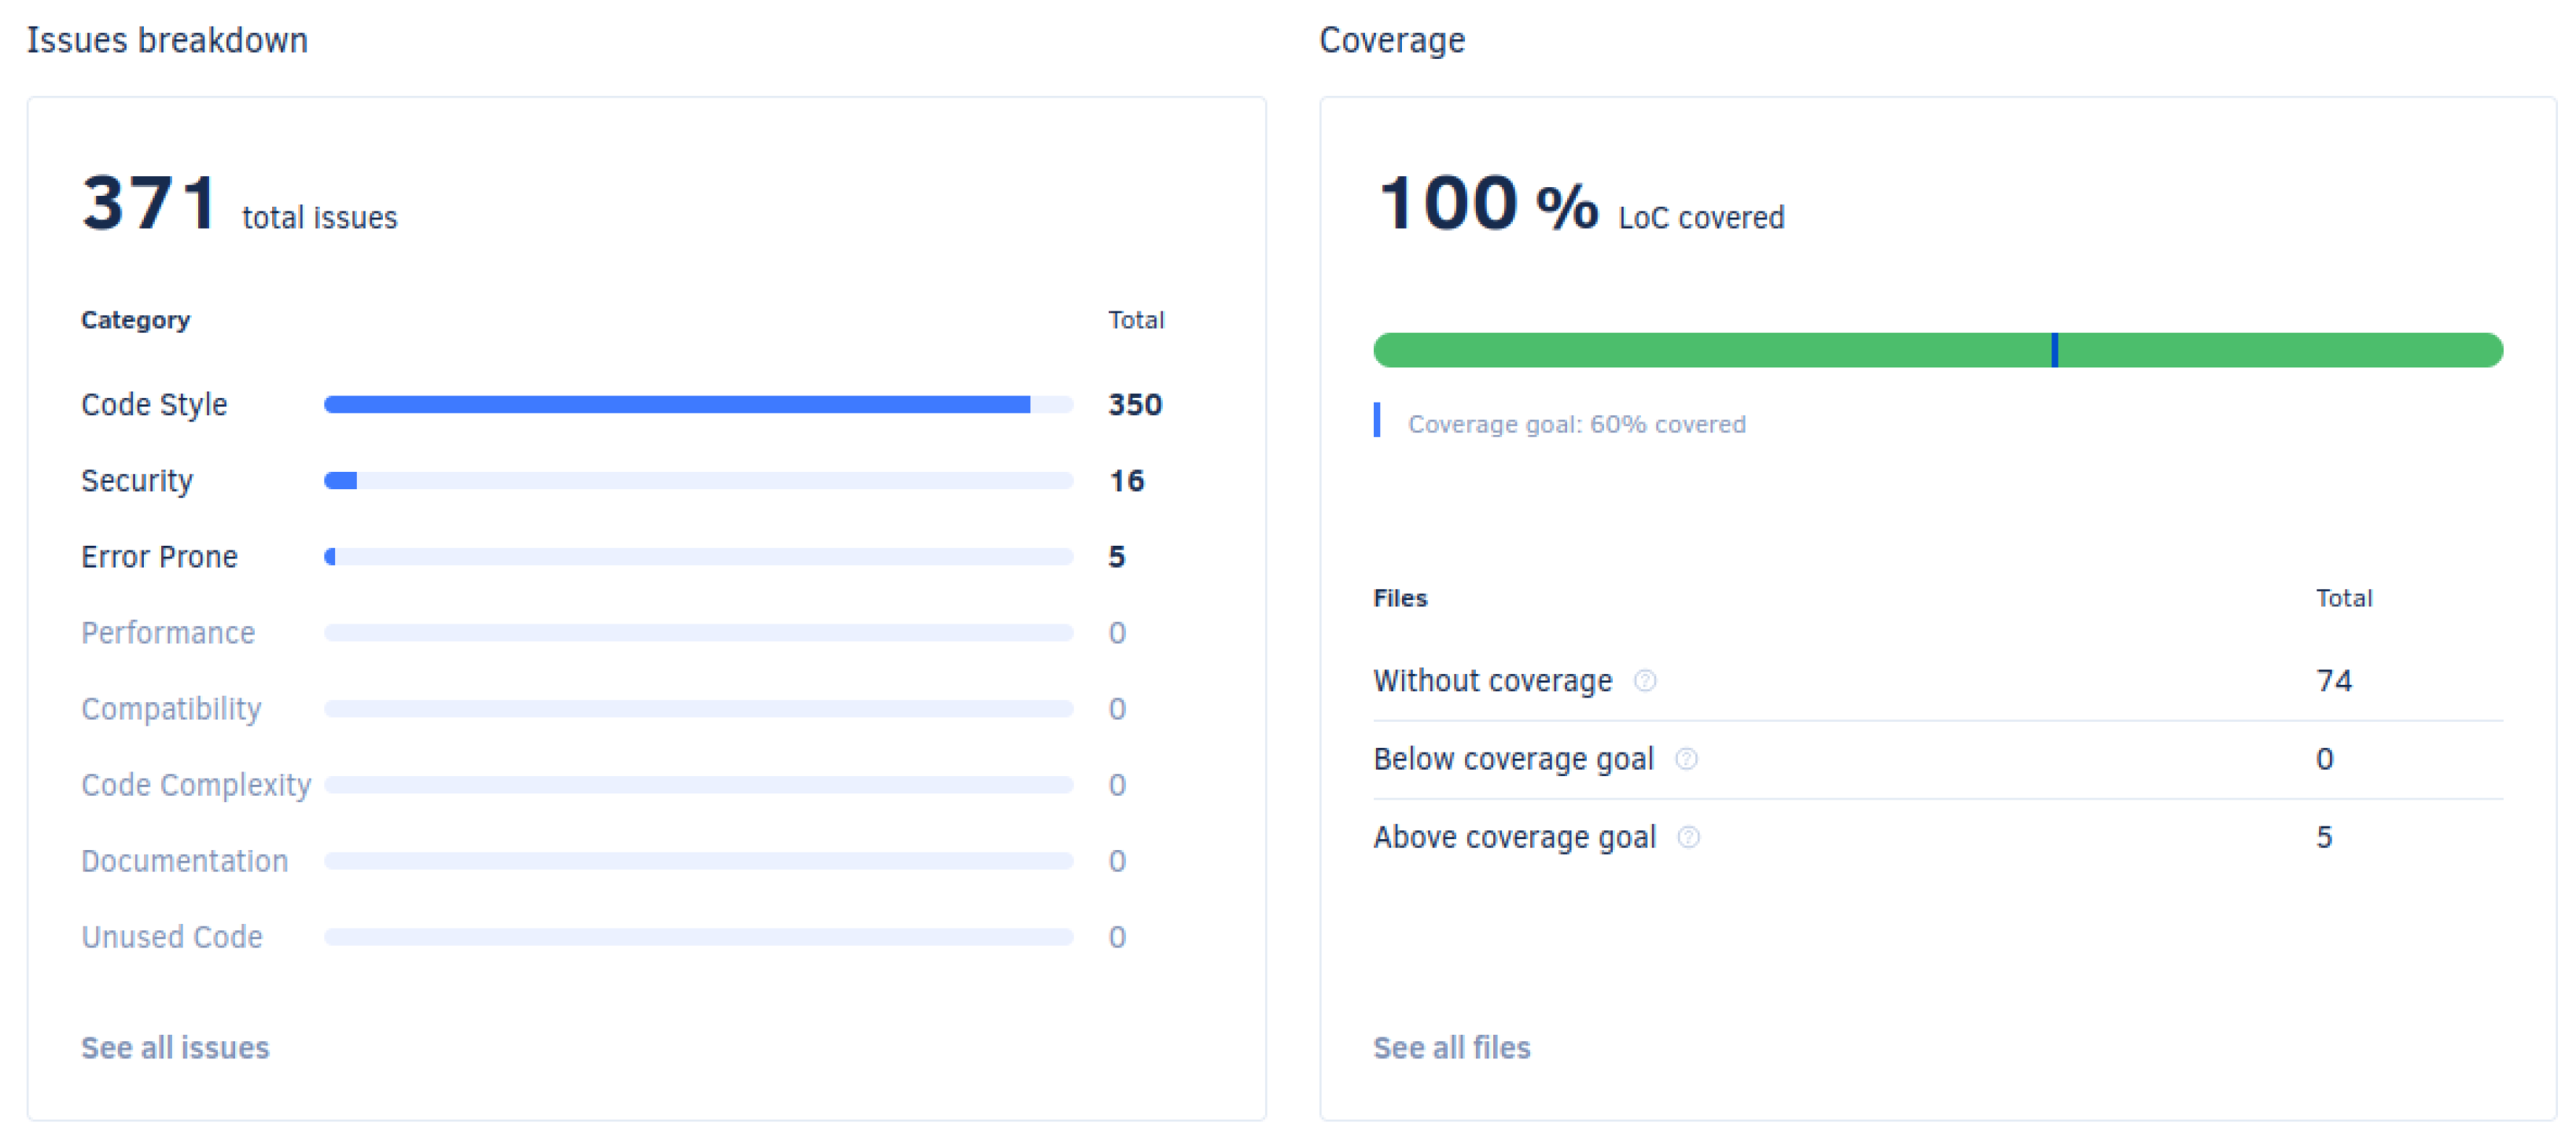The image size is (2576, 1141).
Task: Click the Without coverage files row
Action: coord(1492,681)
